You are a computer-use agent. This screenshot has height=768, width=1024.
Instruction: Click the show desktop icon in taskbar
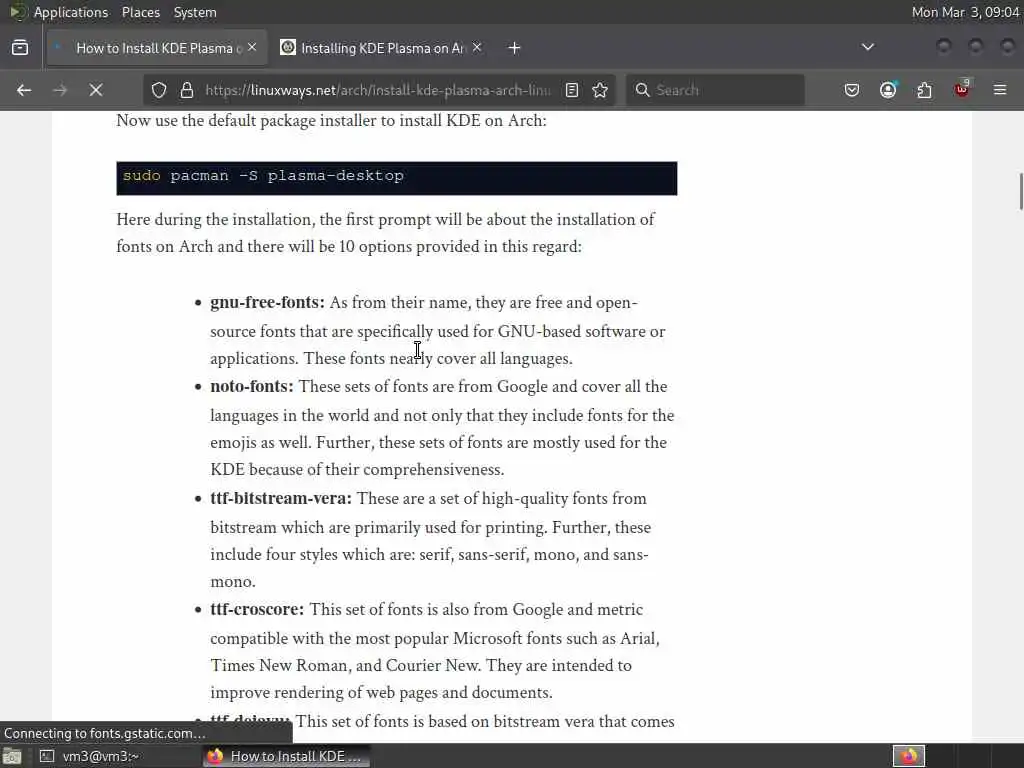point(12,756)
